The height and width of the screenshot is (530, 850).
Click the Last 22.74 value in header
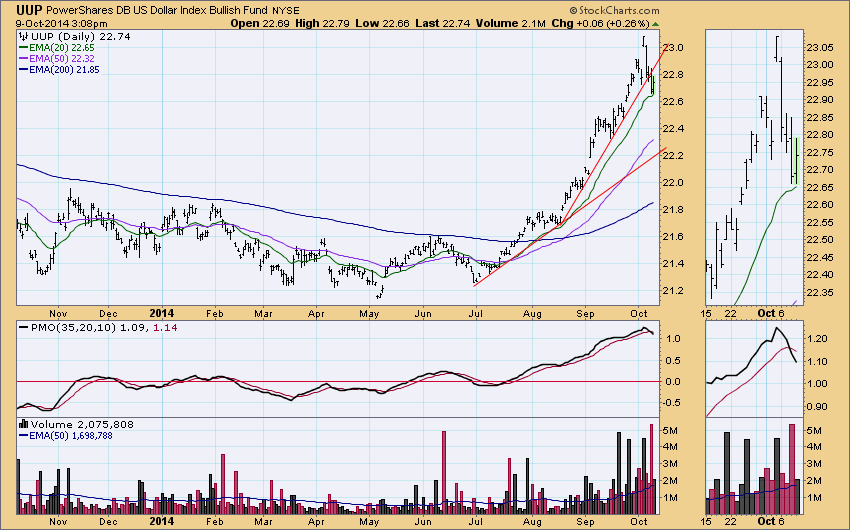point(443,23)
